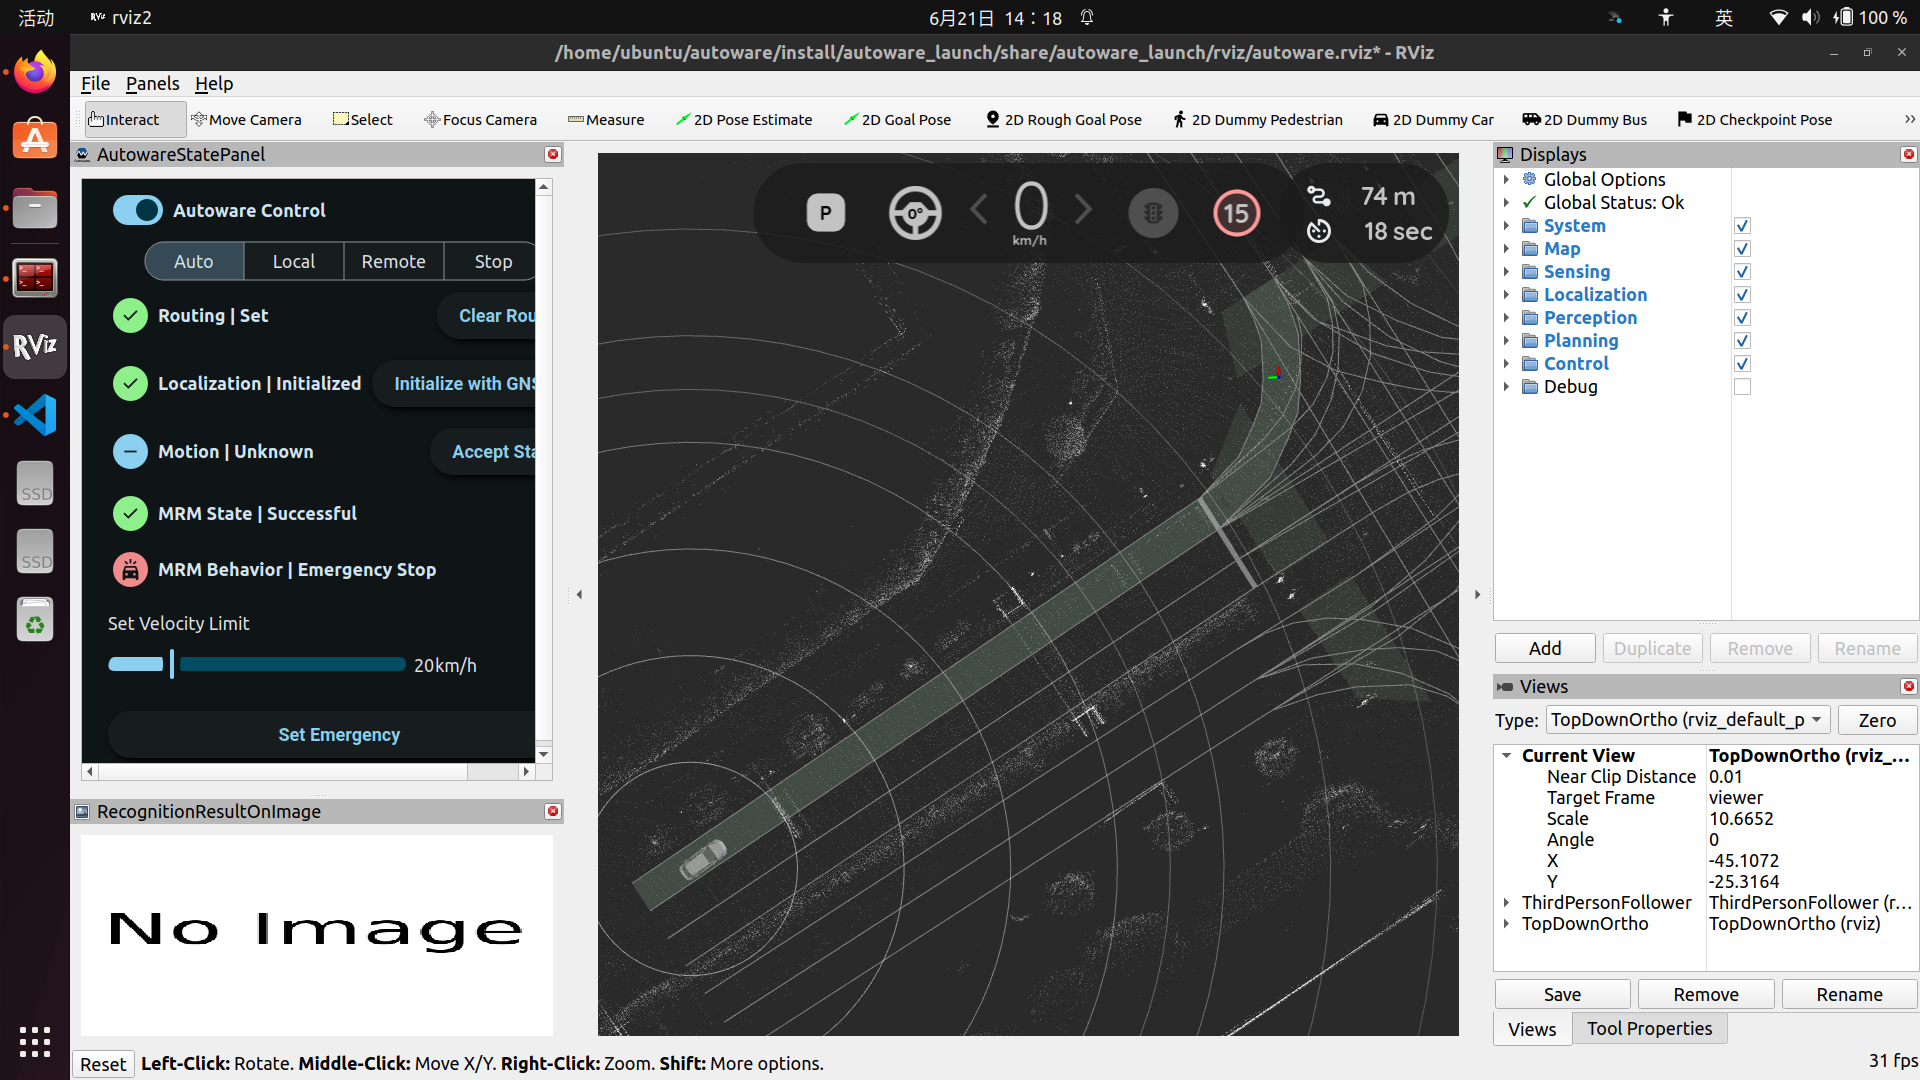Toggle visibility checkbox for Perception
This screenshot has width=1920, height=1080.
[x=1741, y=318]
